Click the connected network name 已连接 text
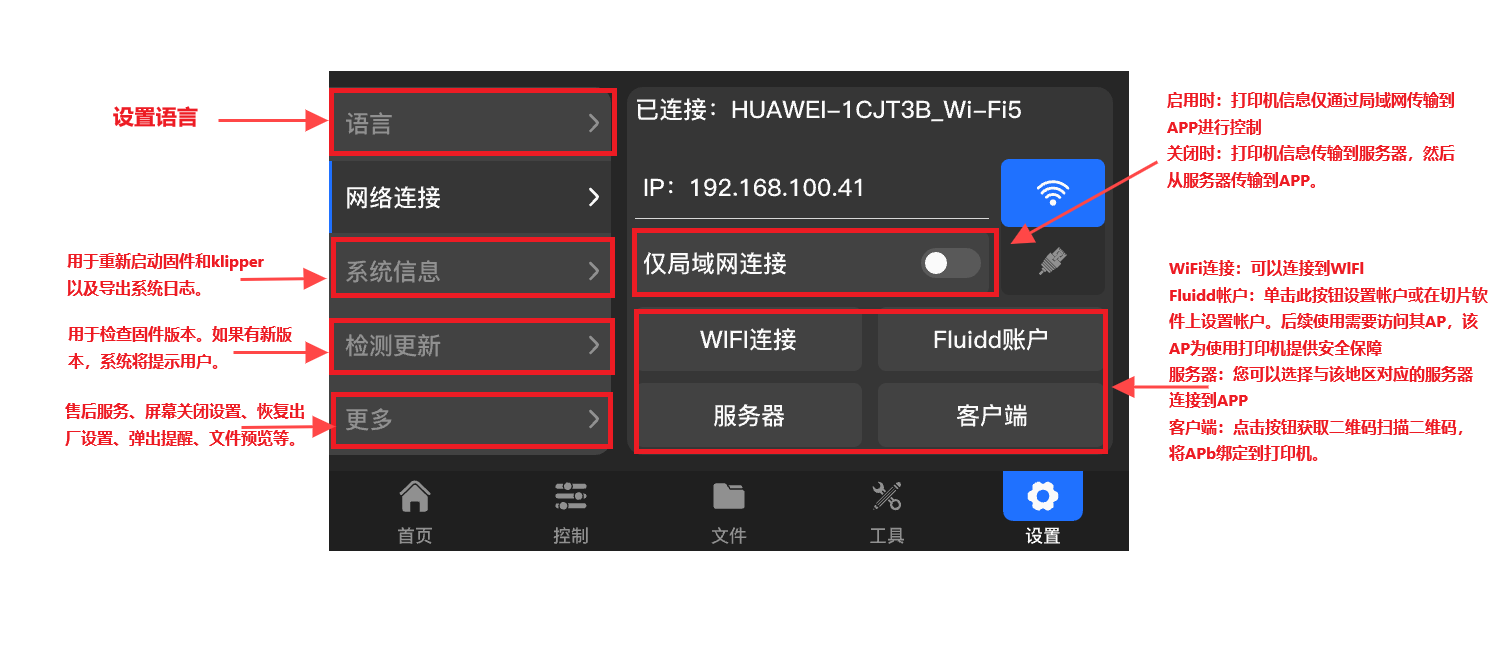Viewport: 1500px width, 650px height. (829, 109)
